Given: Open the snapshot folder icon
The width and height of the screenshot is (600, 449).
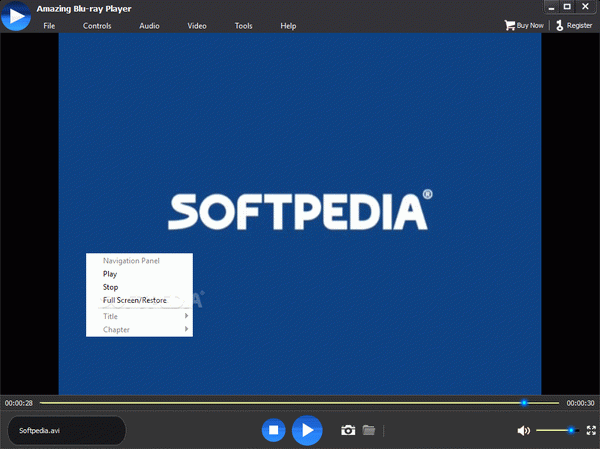Looking at the screenshot, I should 369,430.
